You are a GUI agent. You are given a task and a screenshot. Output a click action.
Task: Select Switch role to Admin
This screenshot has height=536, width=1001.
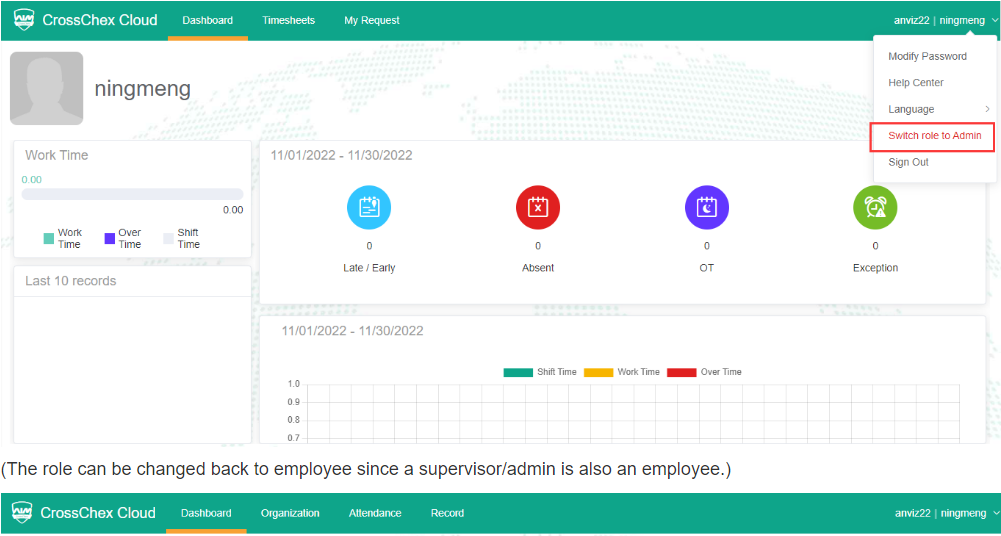pos(934,136)
